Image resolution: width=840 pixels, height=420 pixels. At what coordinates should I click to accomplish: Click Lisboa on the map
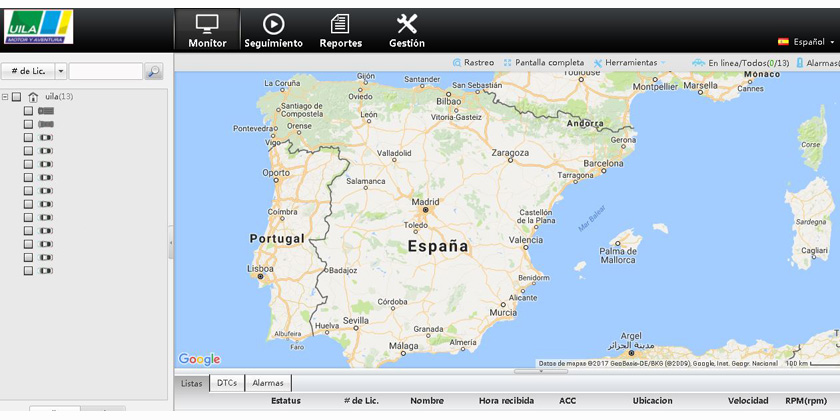coord(260,268)
